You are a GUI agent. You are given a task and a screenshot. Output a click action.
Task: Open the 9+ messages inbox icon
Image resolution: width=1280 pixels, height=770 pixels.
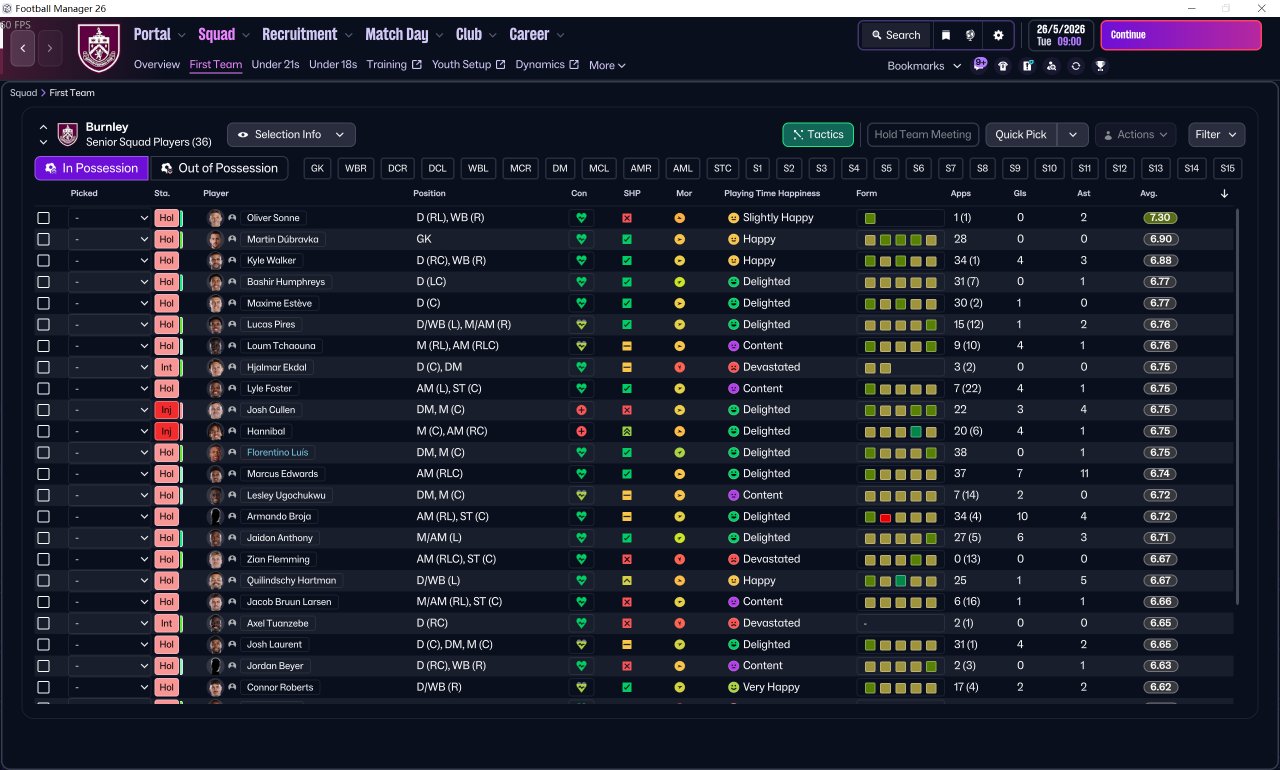click(x=980, y=65)
